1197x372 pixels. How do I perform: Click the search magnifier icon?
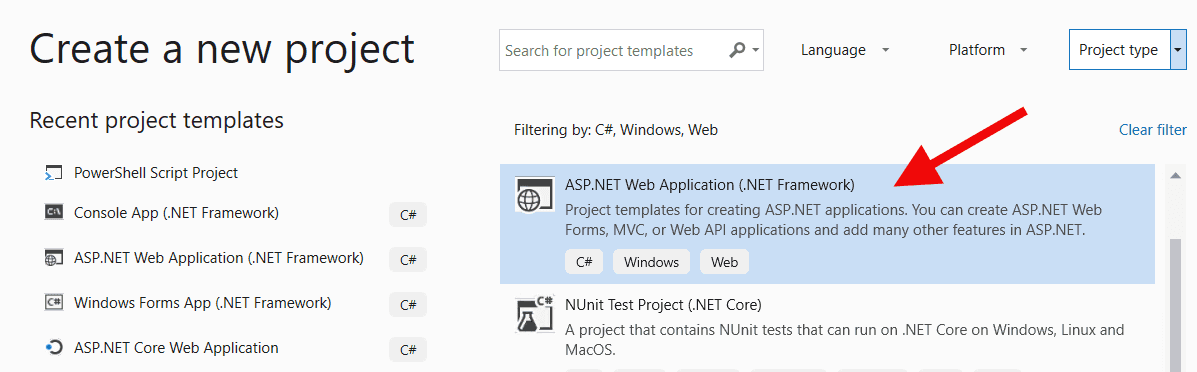click(737, 50)
